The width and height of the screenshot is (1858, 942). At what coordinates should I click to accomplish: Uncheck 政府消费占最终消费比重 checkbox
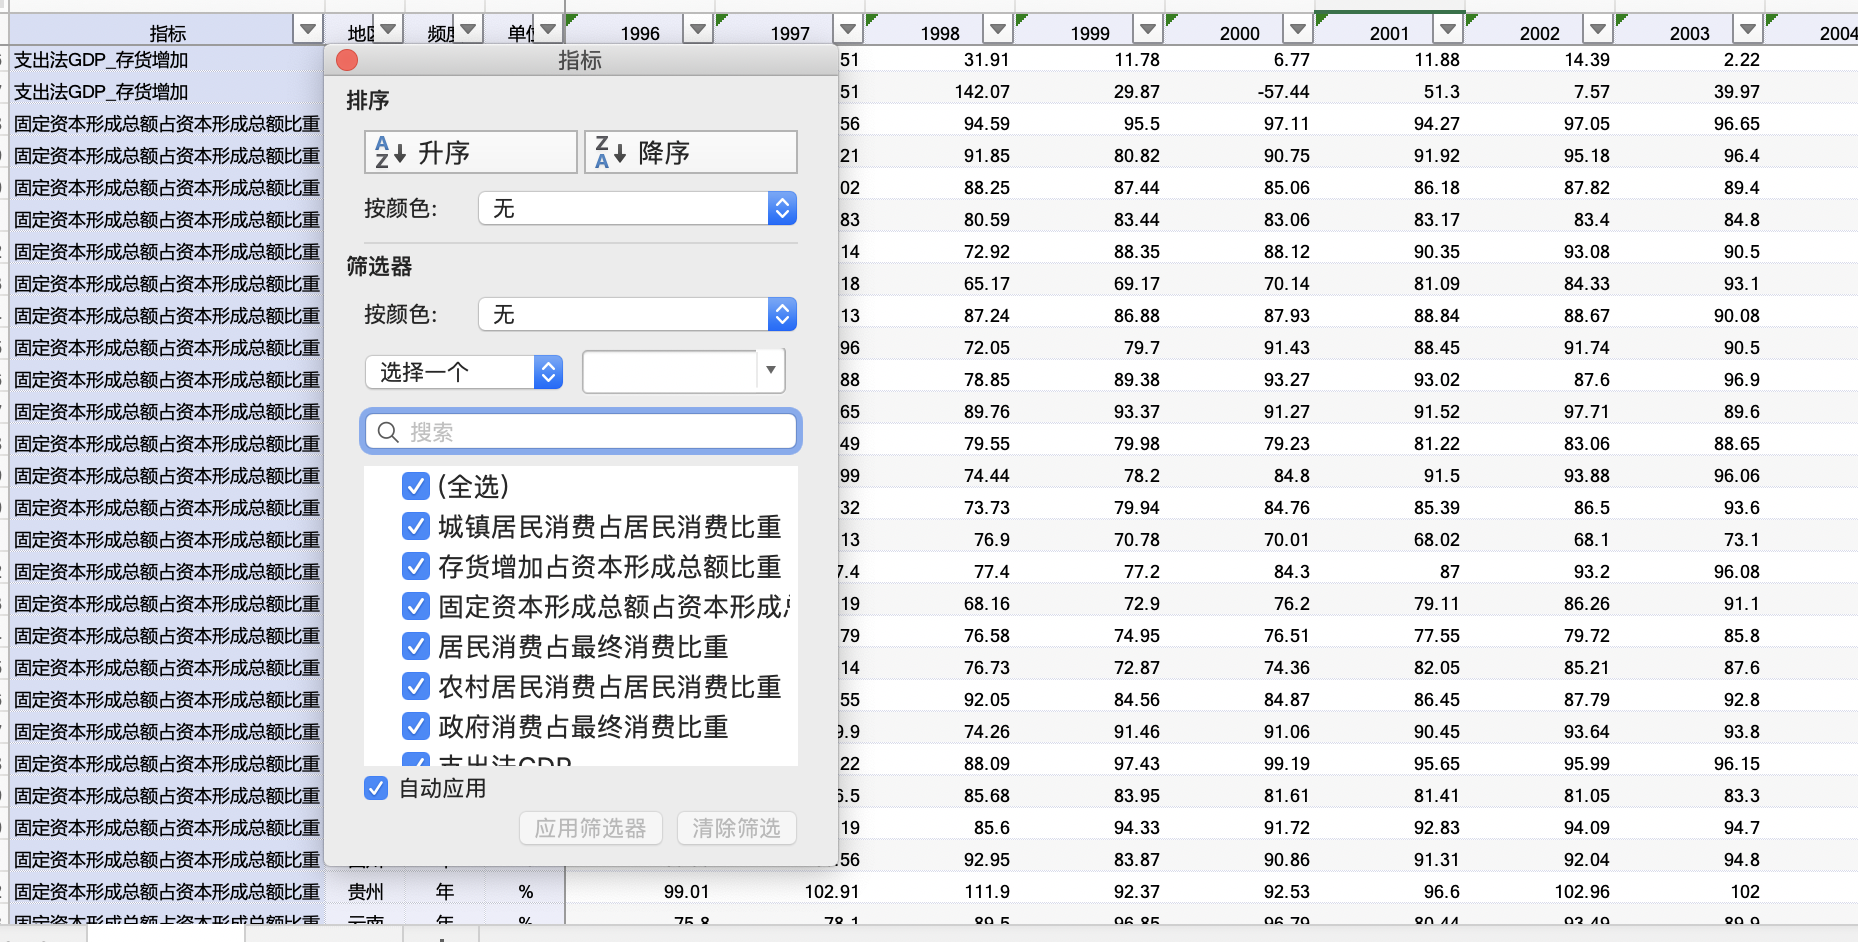pos(415,726)
